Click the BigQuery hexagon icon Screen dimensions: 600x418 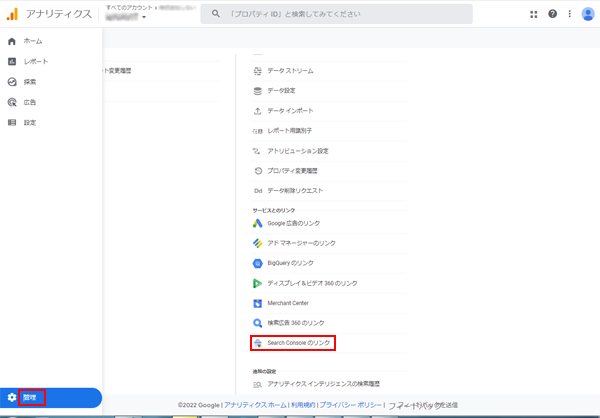click(x=257, y=263)
